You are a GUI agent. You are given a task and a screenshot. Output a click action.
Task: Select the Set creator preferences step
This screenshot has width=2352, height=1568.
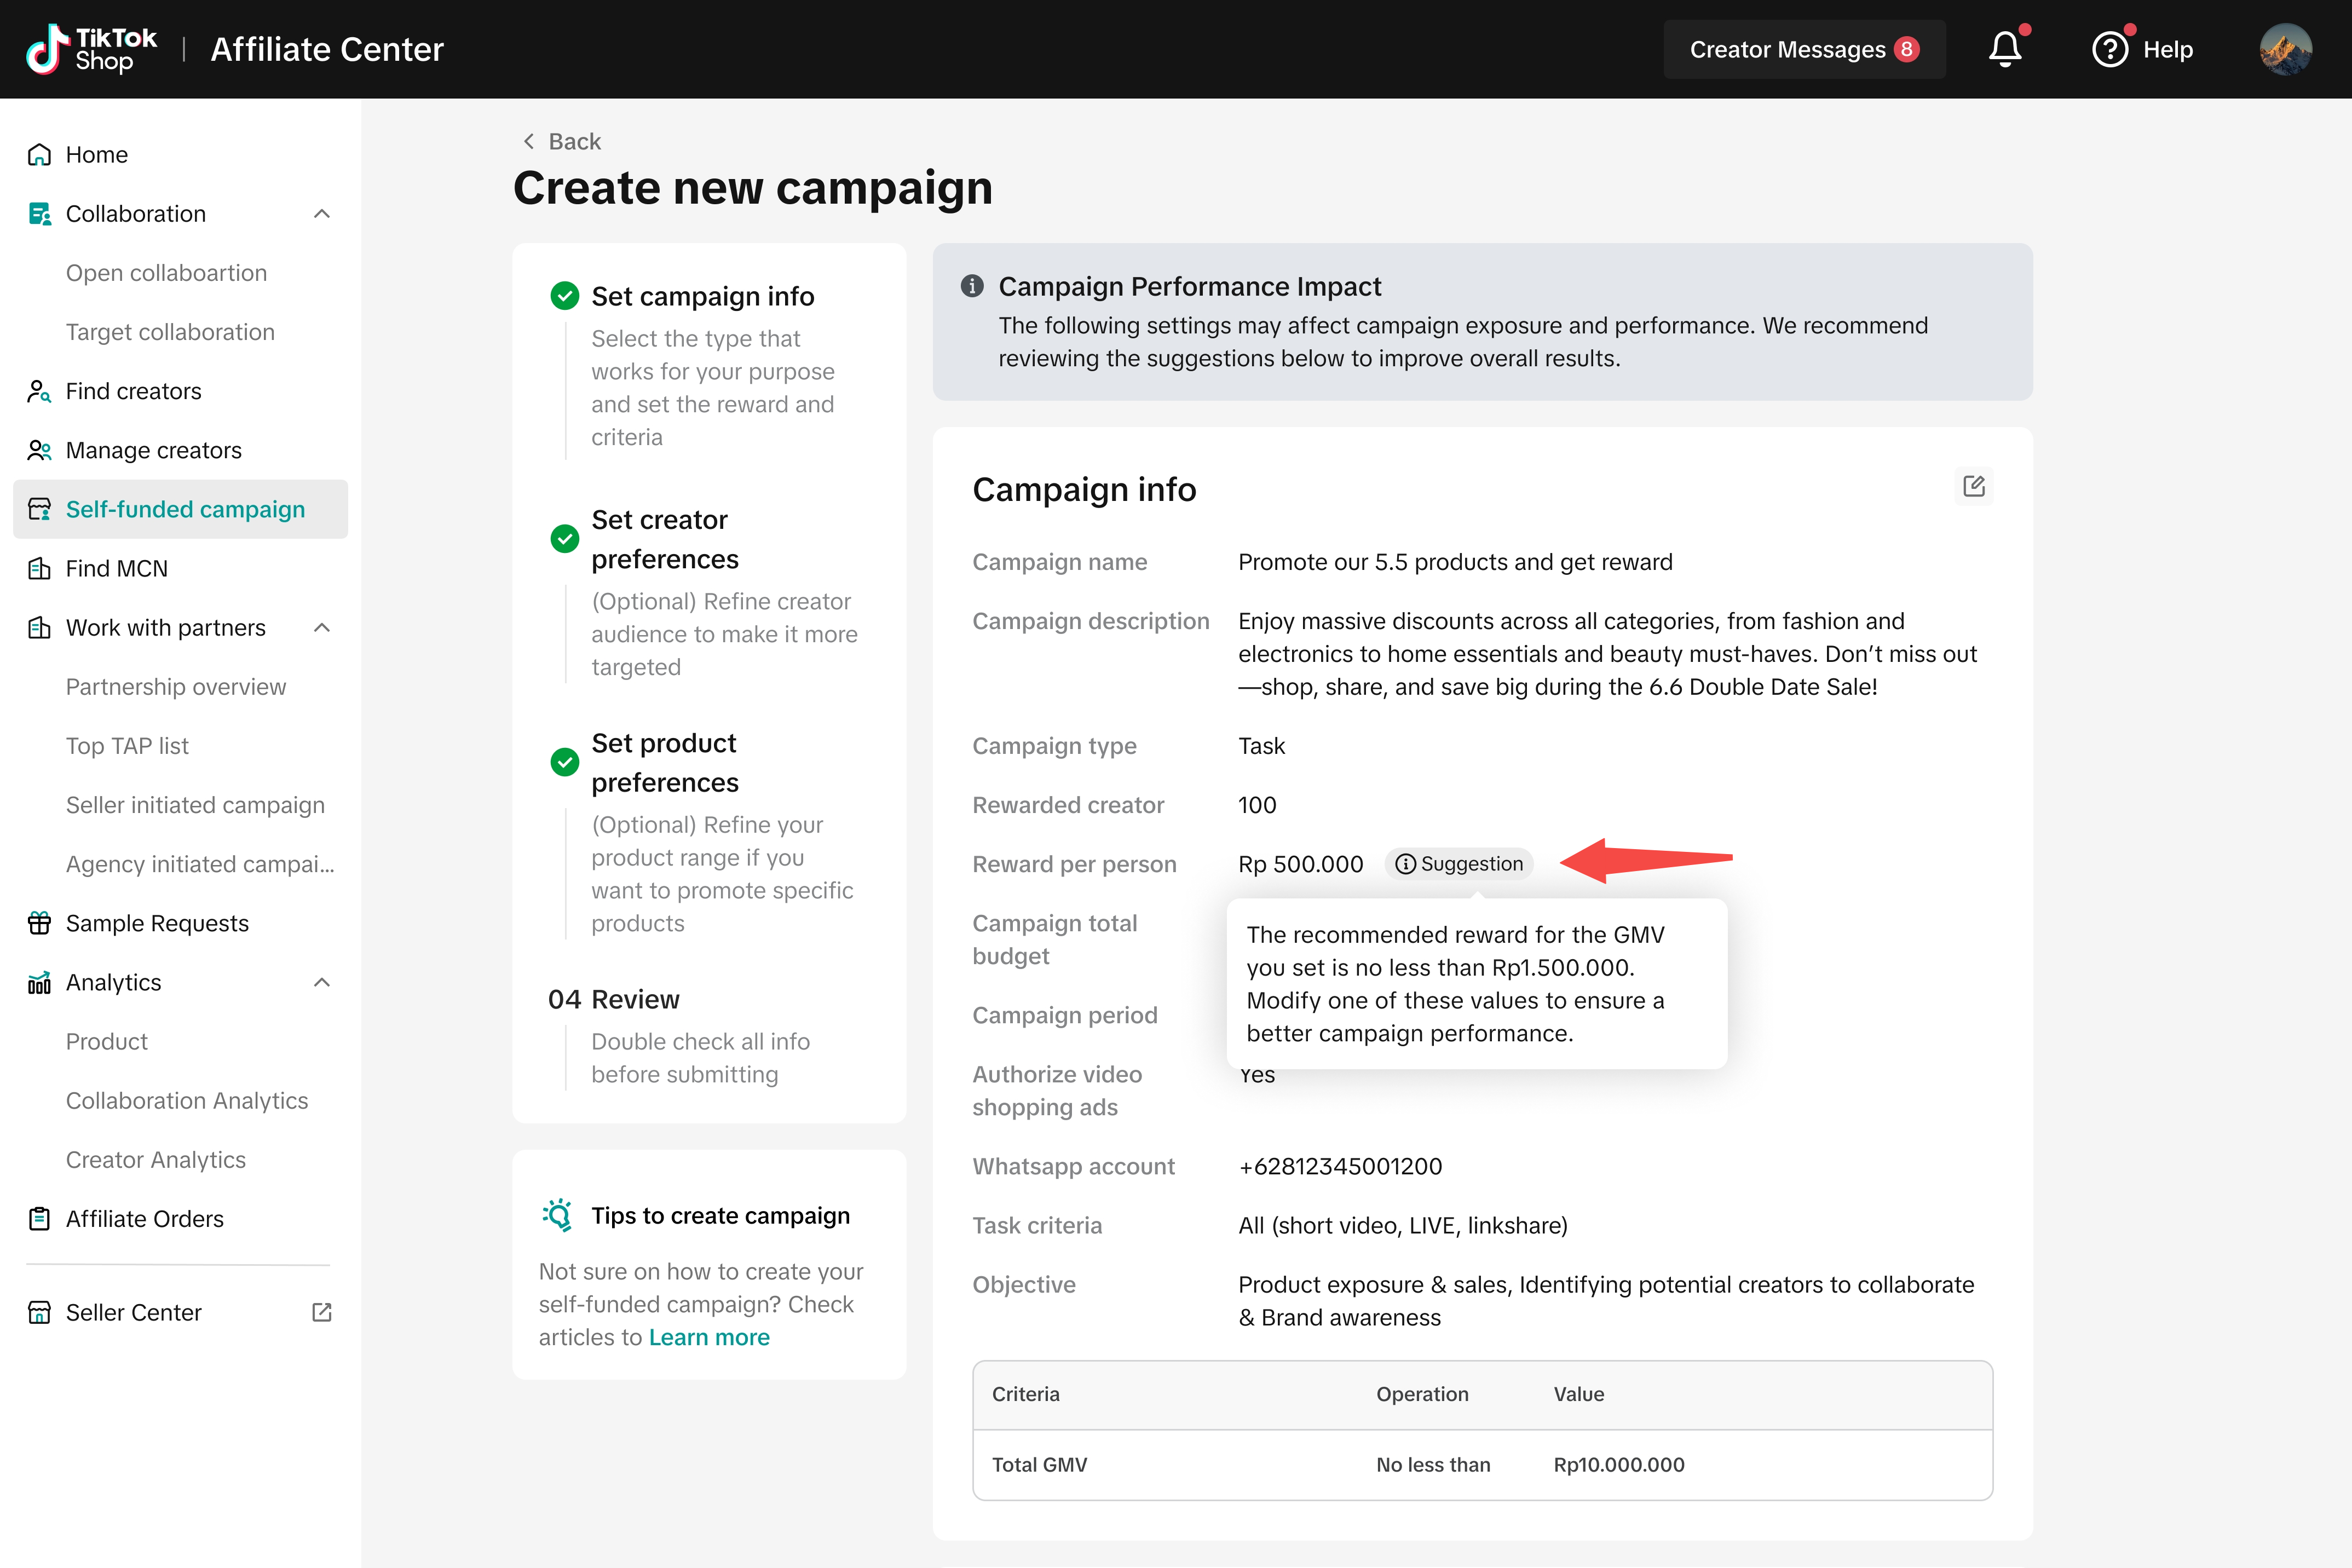tap(664, 539)
